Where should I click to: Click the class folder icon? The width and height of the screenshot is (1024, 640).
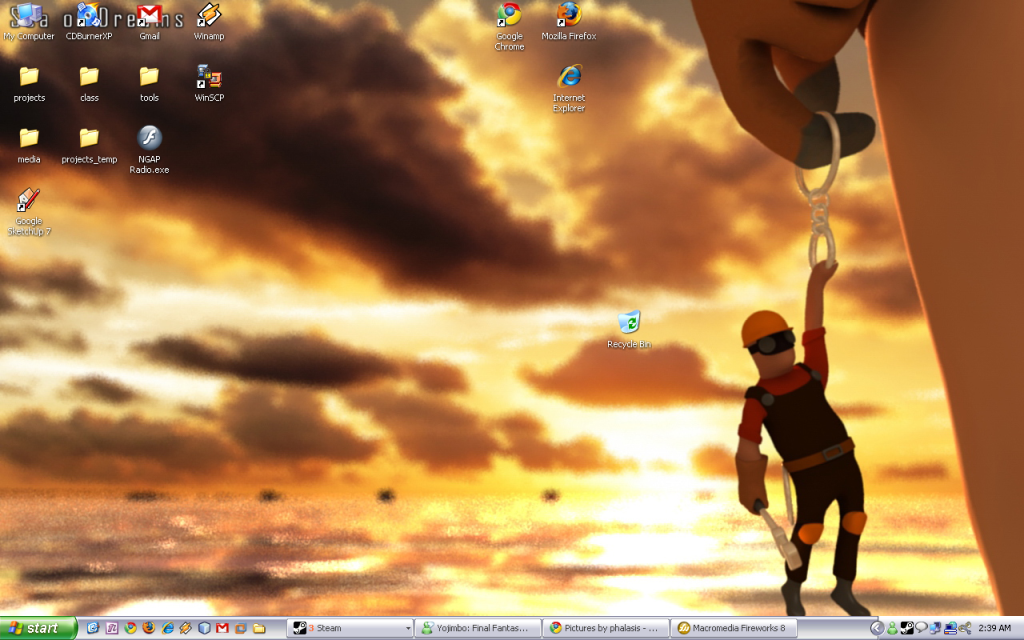point(89,84)
